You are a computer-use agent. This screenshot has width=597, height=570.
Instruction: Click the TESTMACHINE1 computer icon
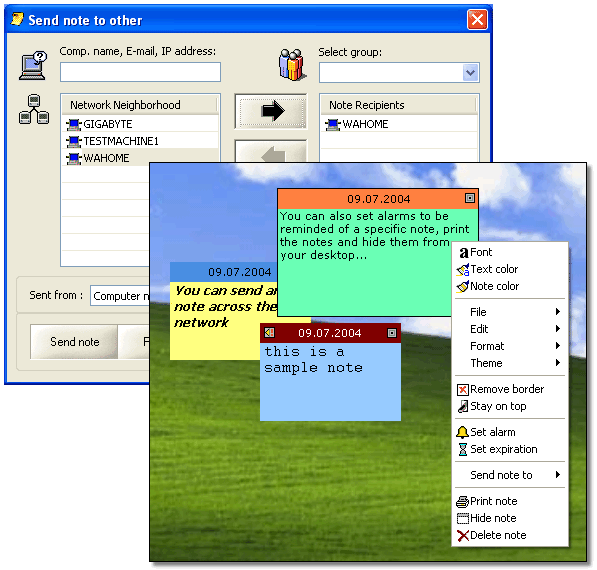(73, 141)
